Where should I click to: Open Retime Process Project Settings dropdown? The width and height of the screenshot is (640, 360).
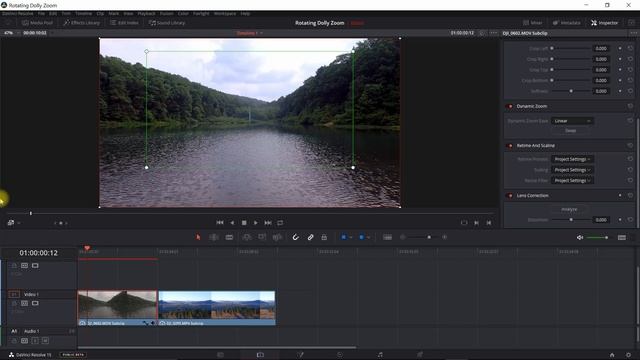572,159
